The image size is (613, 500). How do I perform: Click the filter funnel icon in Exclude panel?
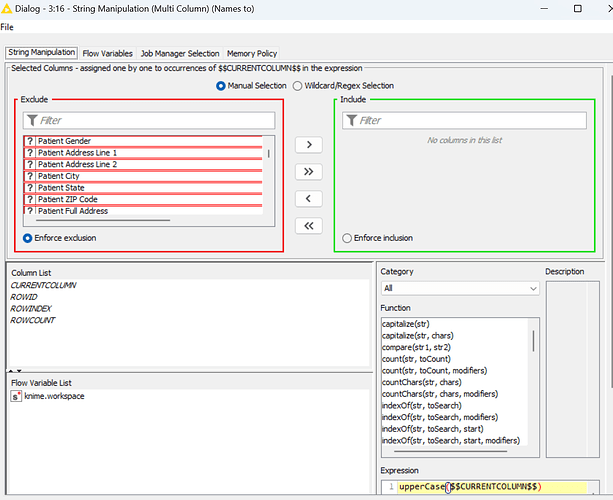coord(33,121)
